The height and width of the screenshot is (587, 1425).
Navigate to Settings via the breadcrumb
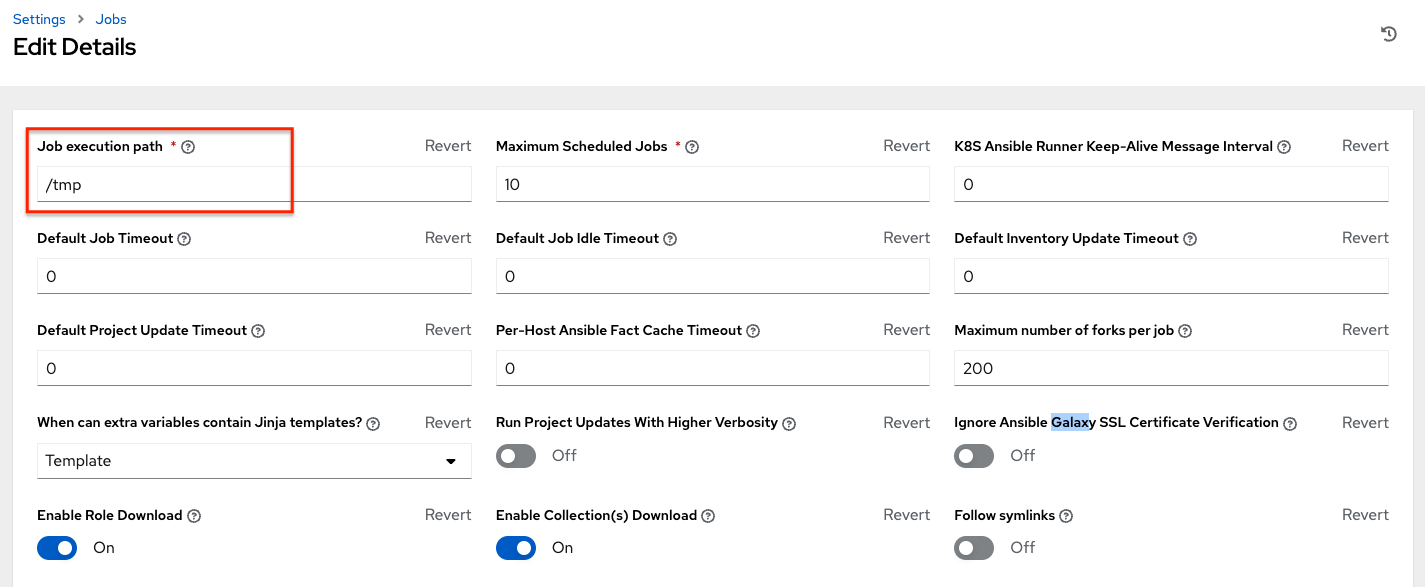38,19
